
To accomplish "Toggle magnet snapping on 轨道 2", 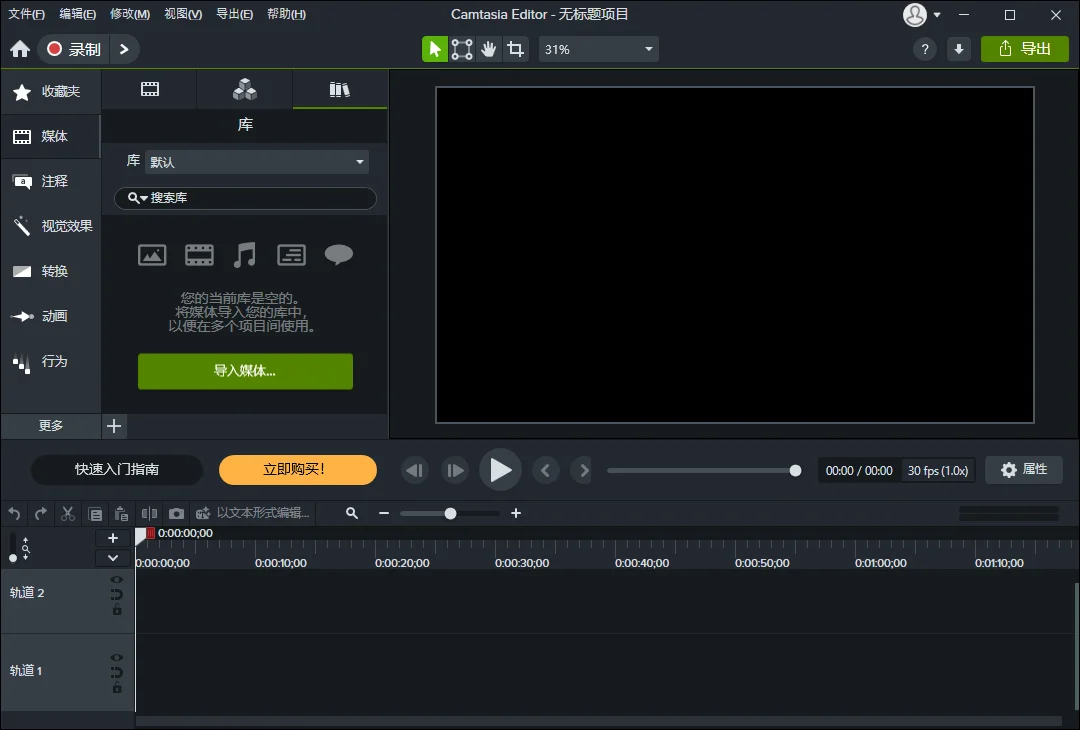I will (117, 594).
